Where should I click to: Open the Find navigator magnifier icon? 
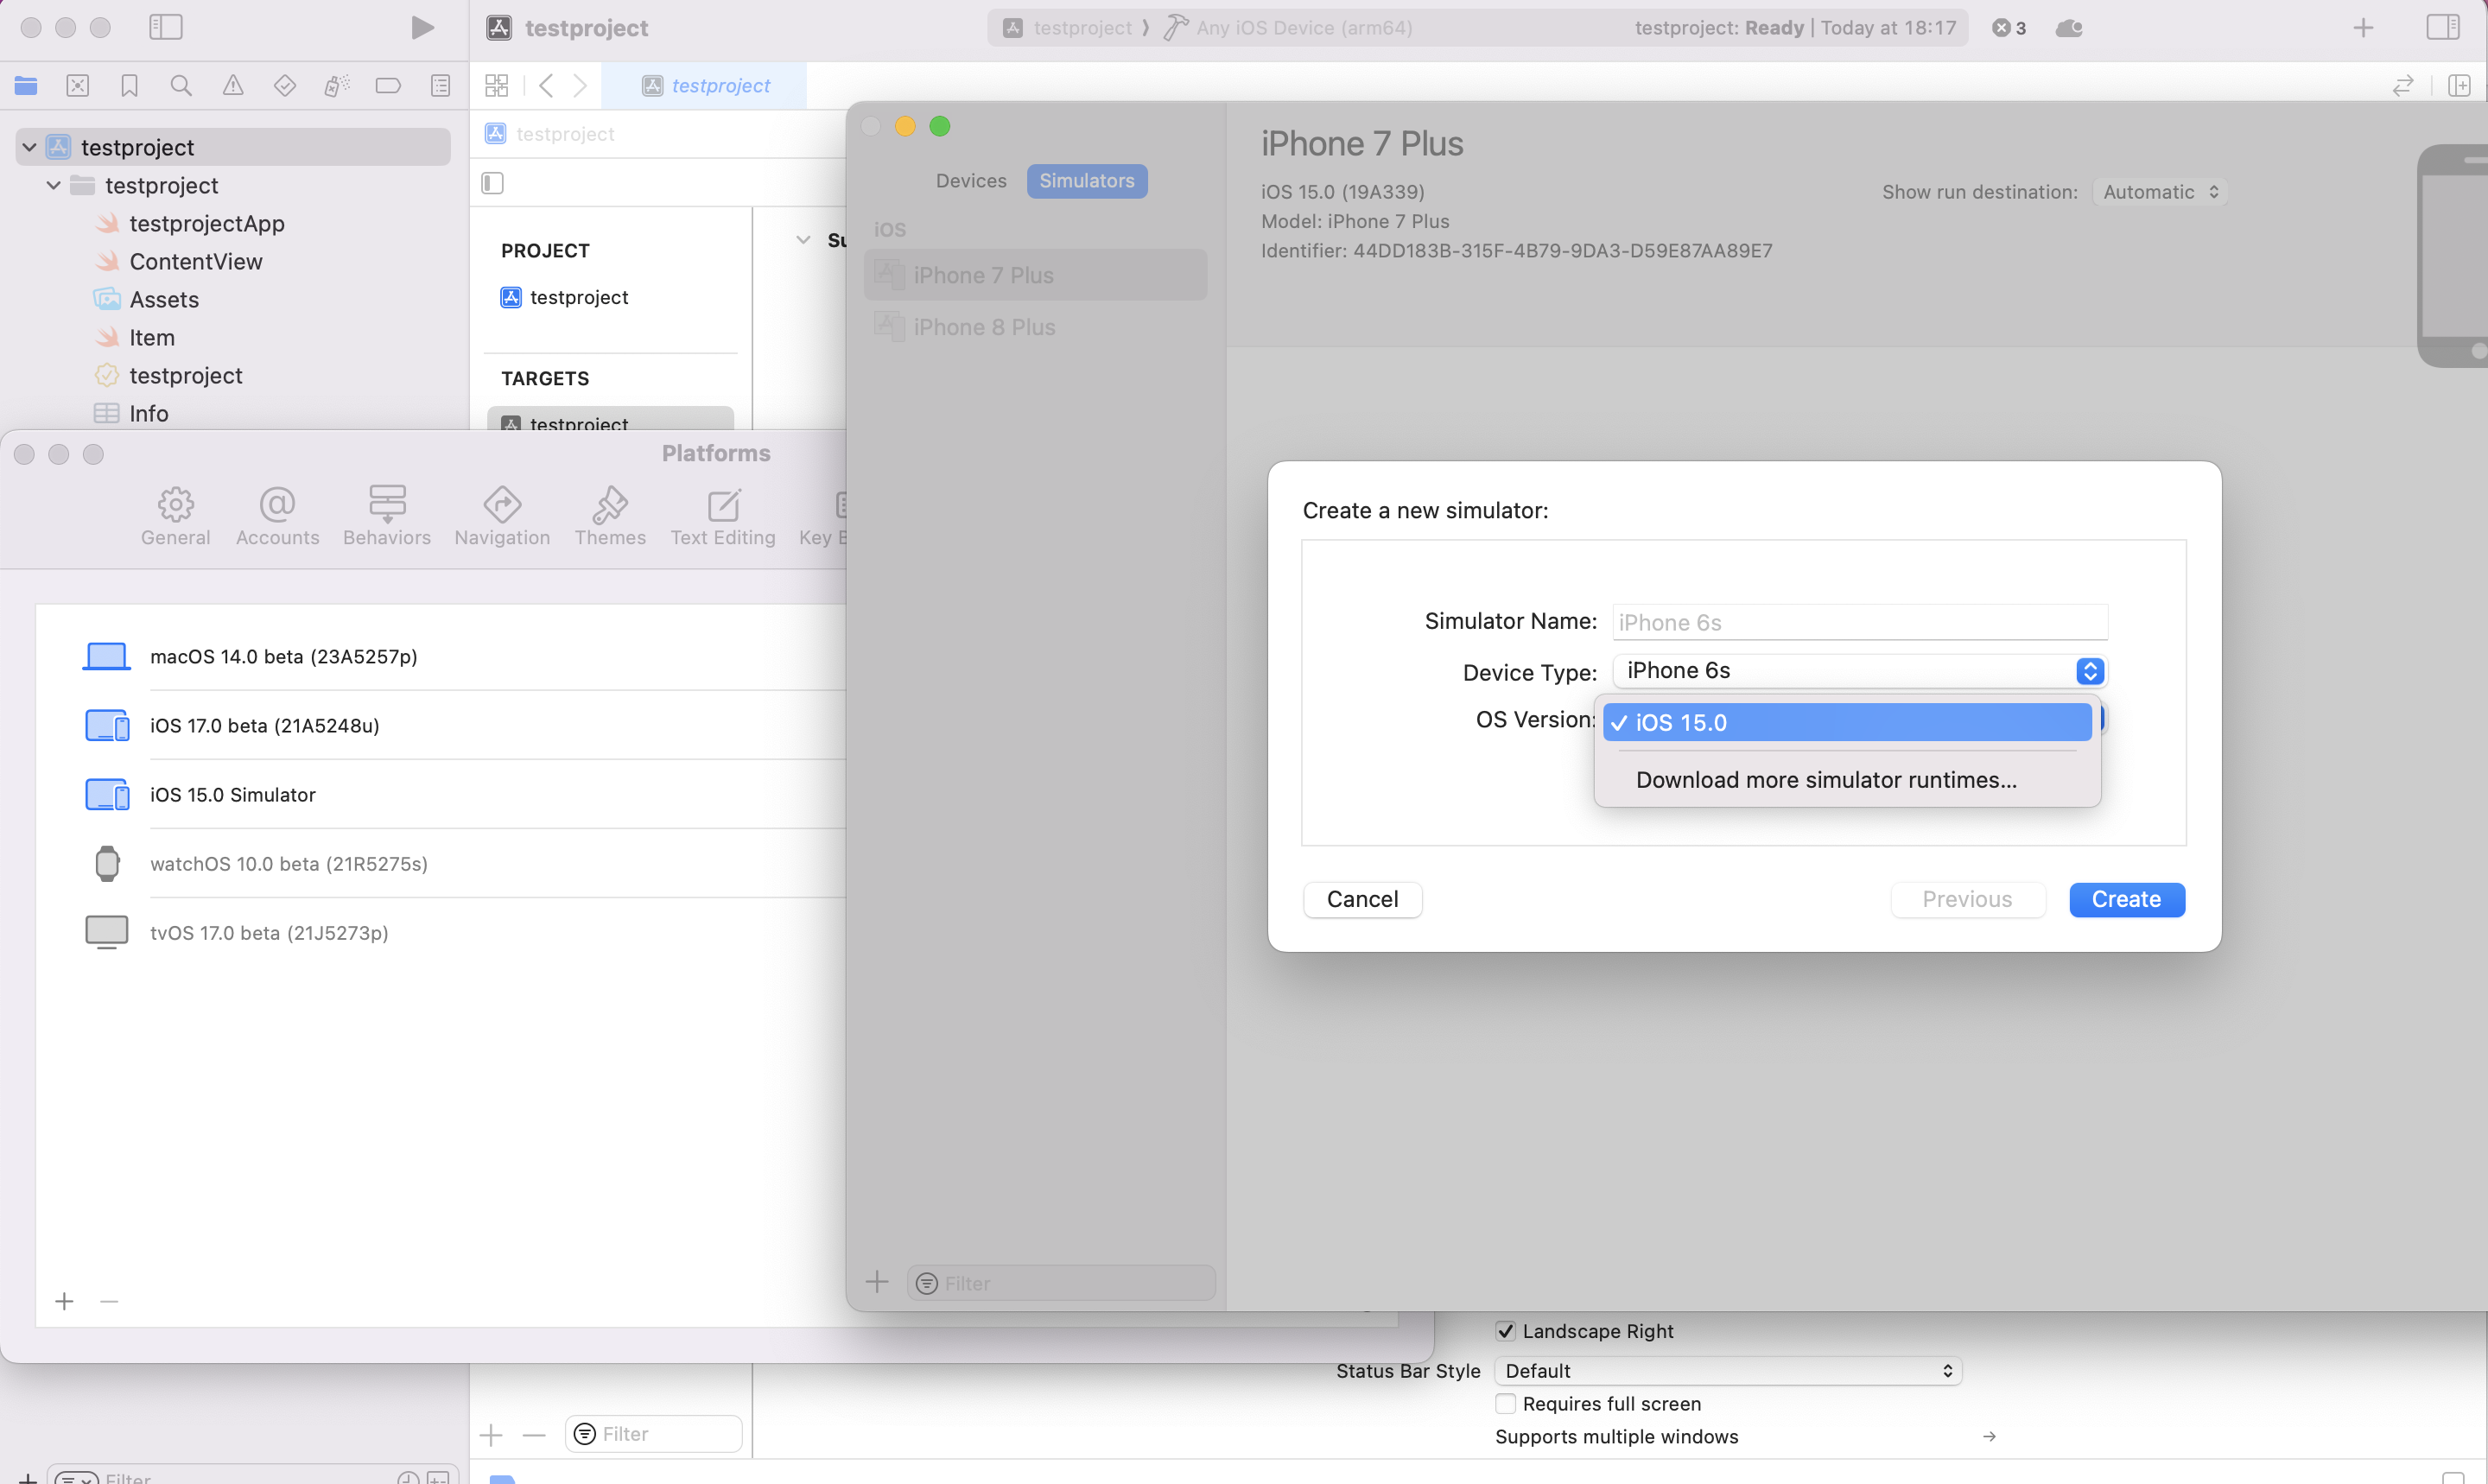coord(181,86)
